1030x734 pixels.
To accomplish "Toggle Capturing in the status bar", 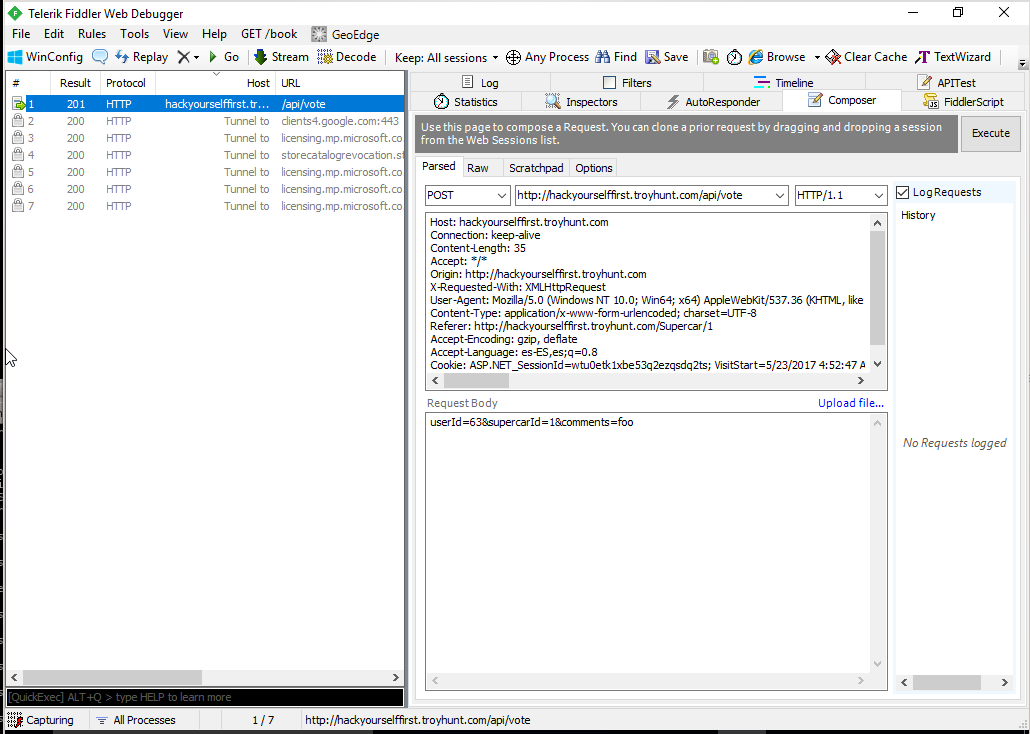I will click(x=41, y=720).
